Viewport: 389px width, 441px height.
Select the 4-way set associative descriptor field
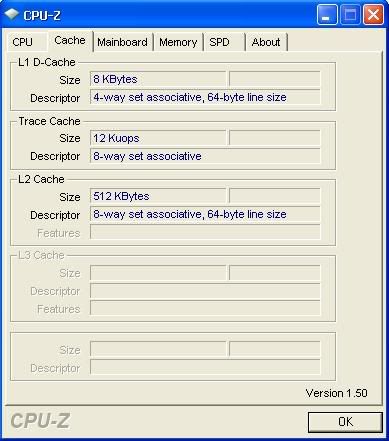click(205, 97)
